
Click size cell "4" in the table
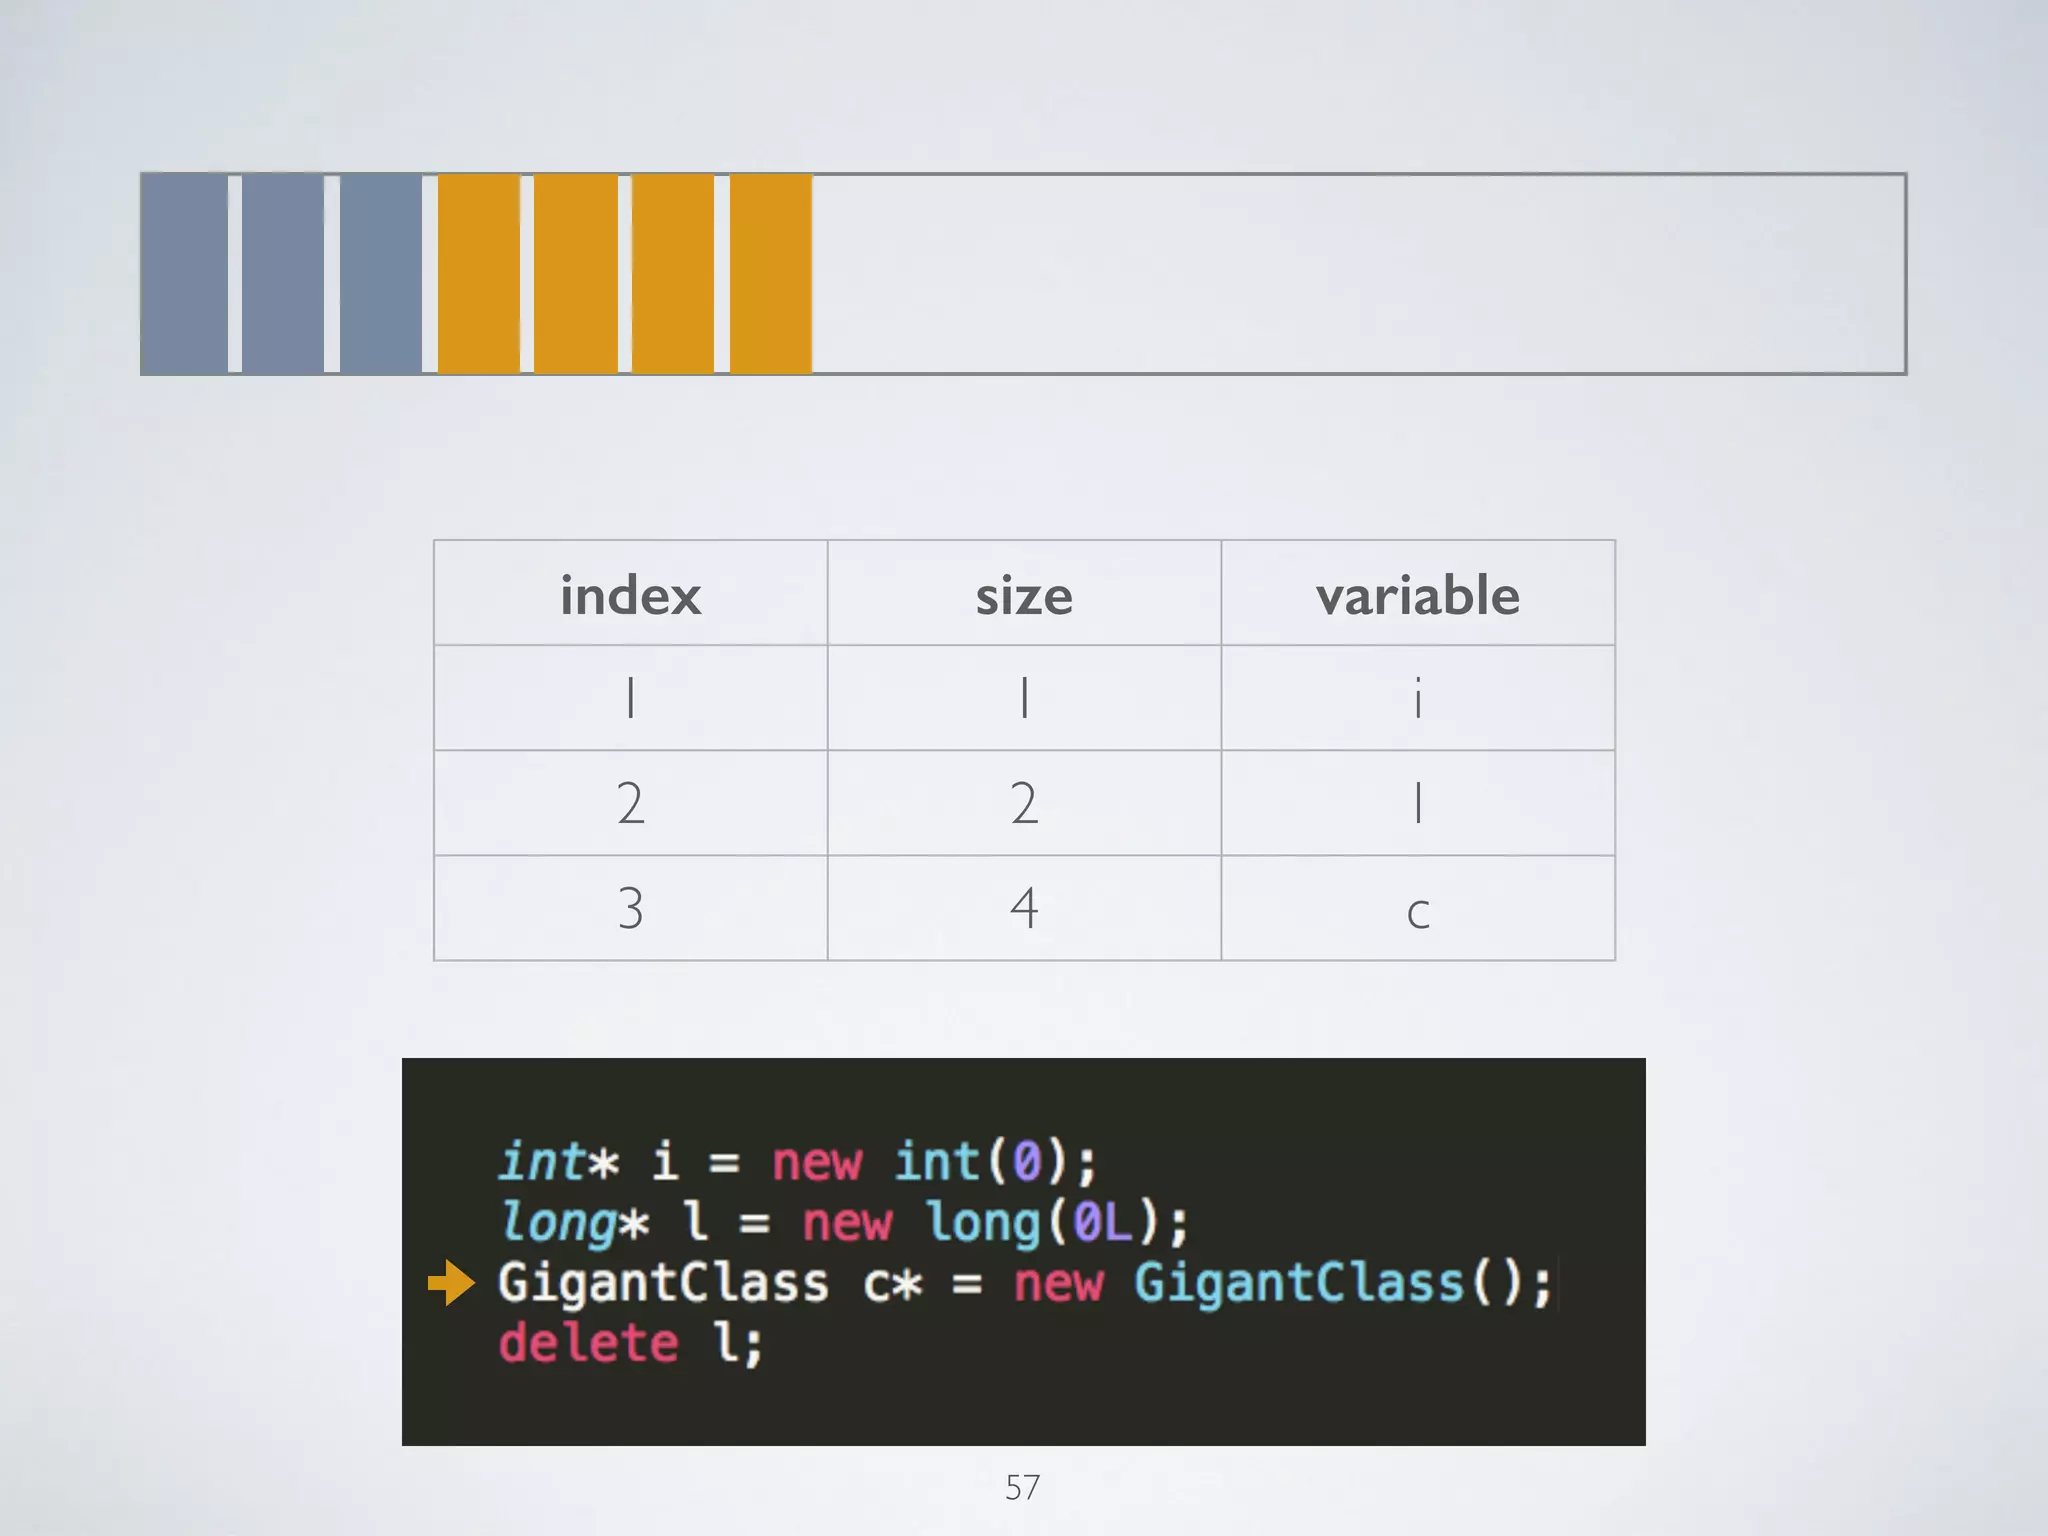[x=1024, y=908]
